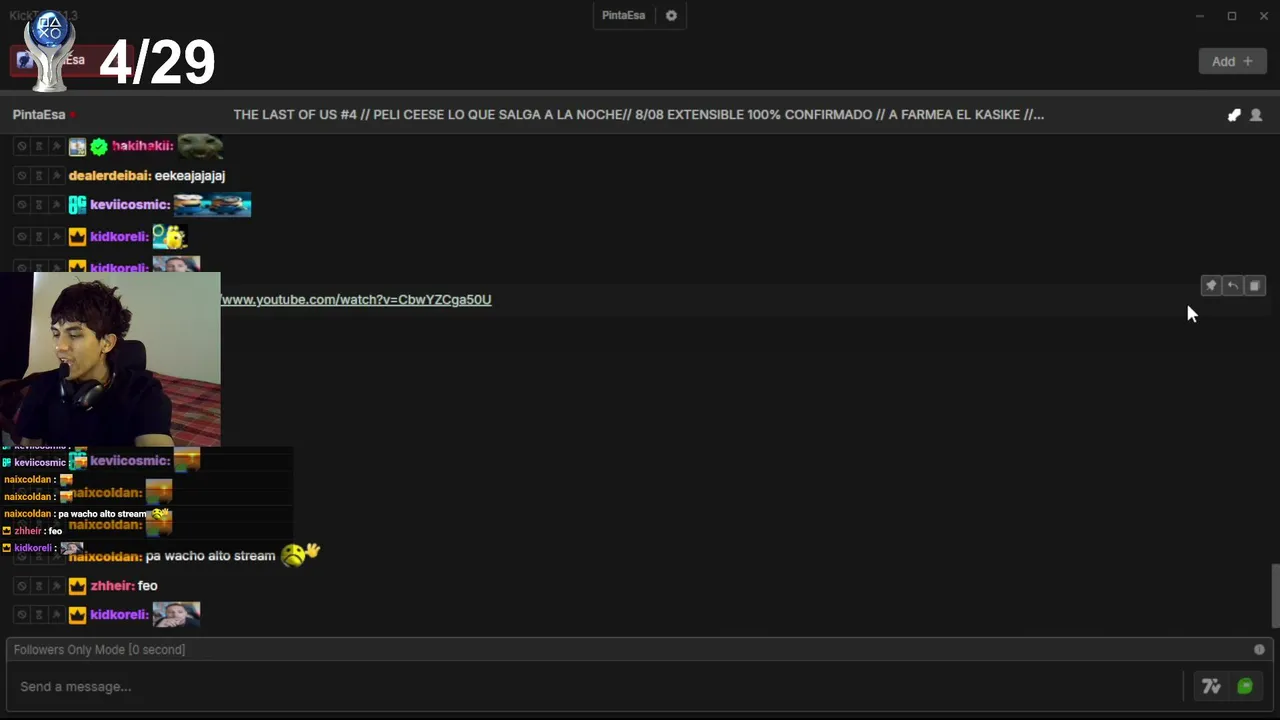
Task: Click the hourglass timeout icon on dealerdeibai's row
Action: click(39, 176)
